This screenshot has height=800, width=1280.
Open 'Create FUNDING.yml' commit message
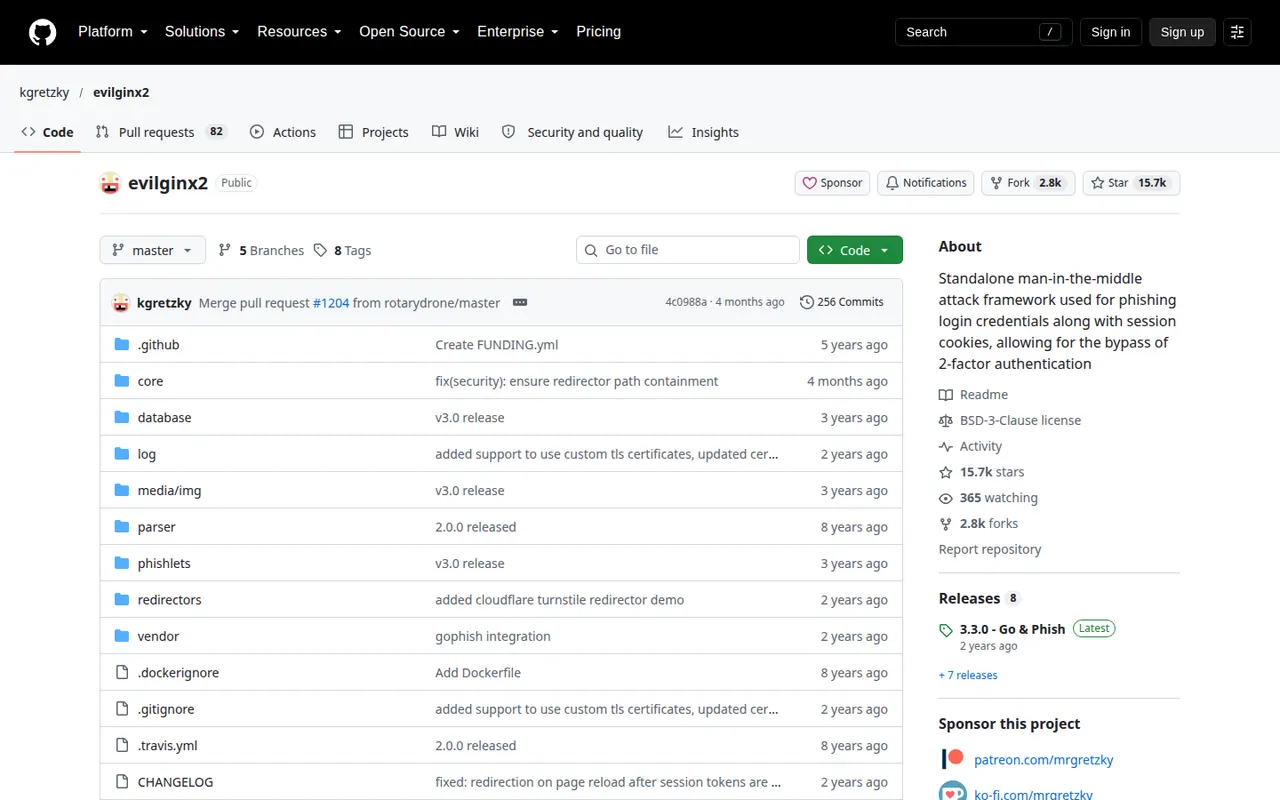click(496, 345)
